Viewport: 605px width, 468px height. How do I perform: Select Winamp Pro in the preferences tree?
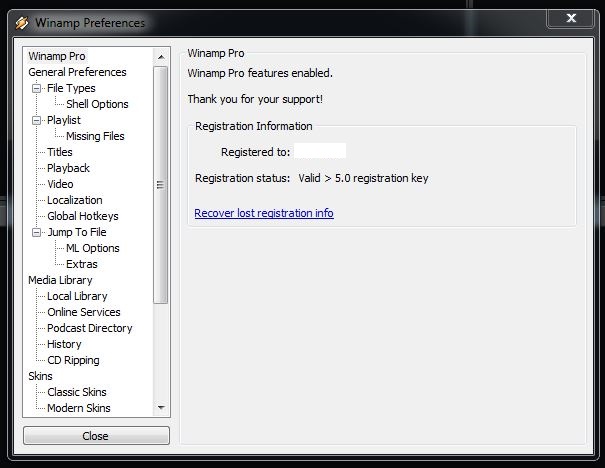(57, 56)
